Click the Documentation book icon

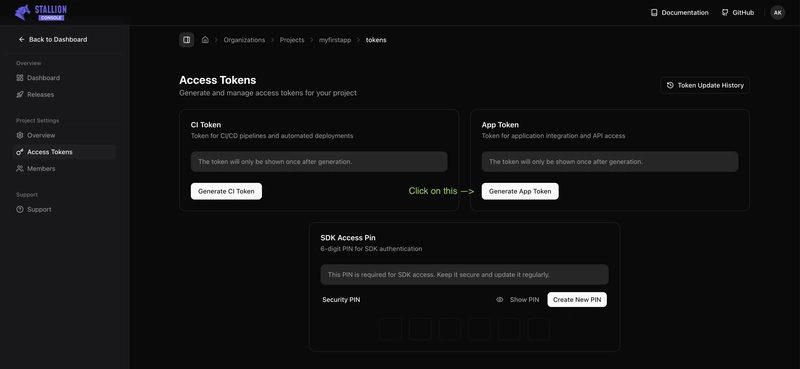click(654, 13)
